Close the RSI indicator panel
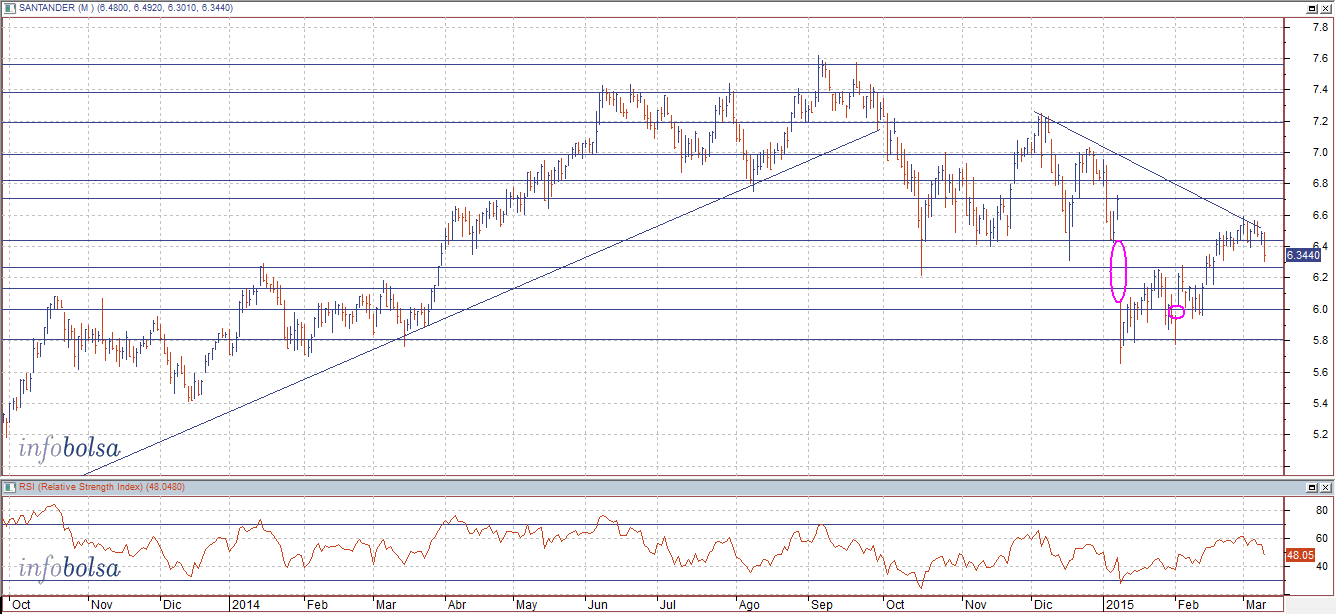The height and width of the screenshot is (614, 1336). point(1326,487)
